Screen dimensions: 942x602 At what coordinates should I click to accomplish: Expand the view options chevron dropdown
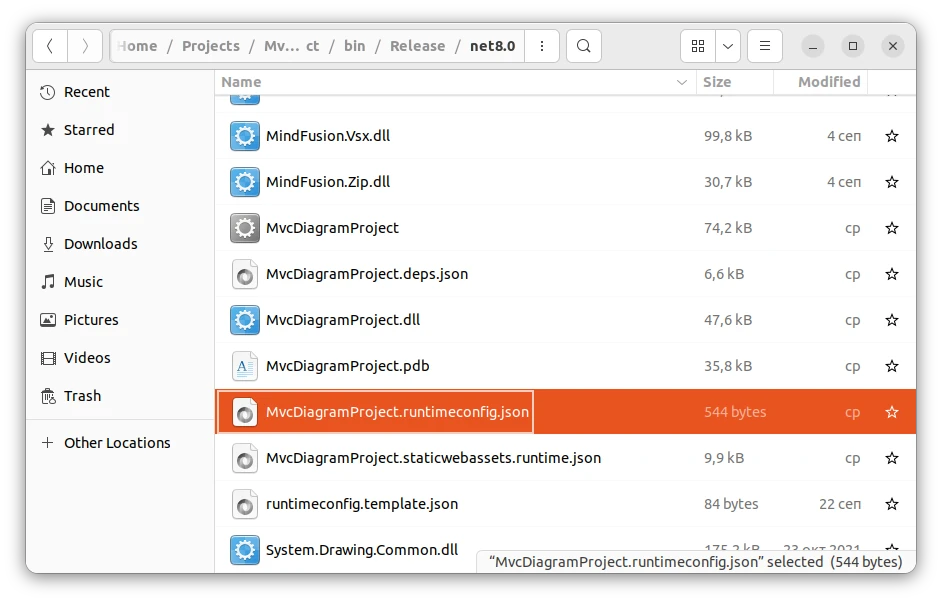tap(727, 46)
